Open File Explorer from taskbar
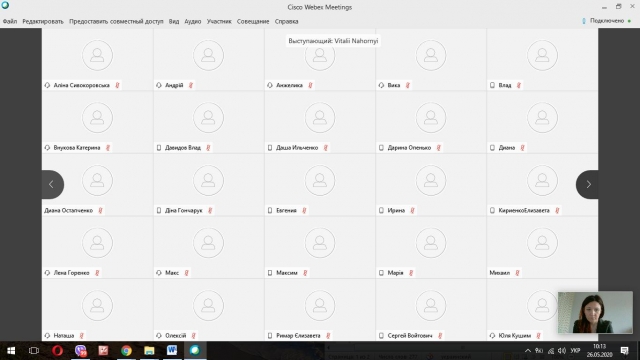Viewport: 640px width, 360px height. coord(149,351)
